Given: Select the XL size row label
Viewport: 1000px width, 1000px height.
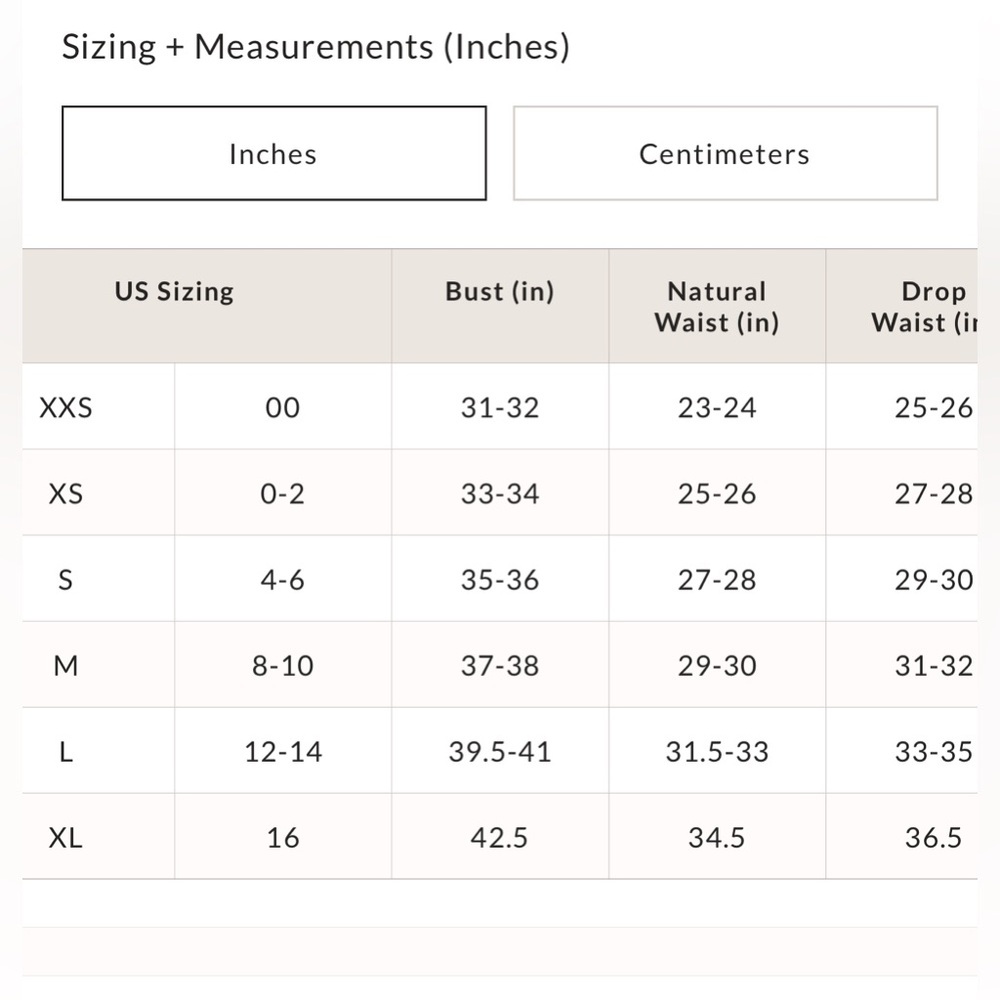Looking at the screenshot, I should click(x=66, y=837).
